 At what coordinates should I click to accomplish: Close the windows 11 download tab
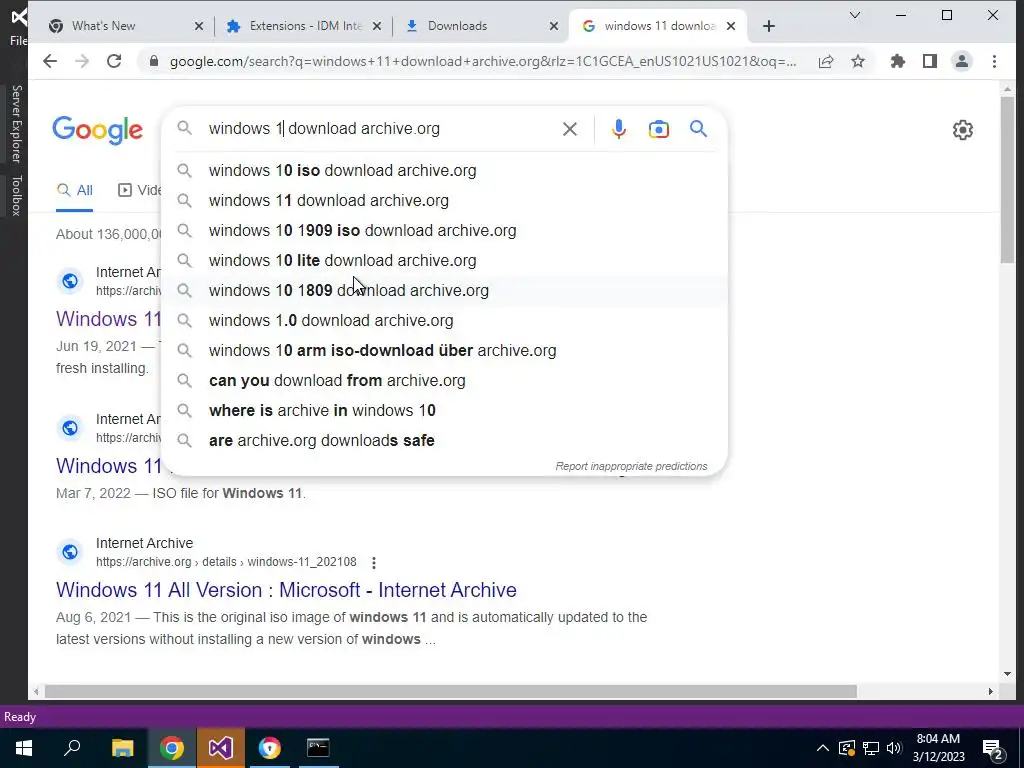[731, 26]
